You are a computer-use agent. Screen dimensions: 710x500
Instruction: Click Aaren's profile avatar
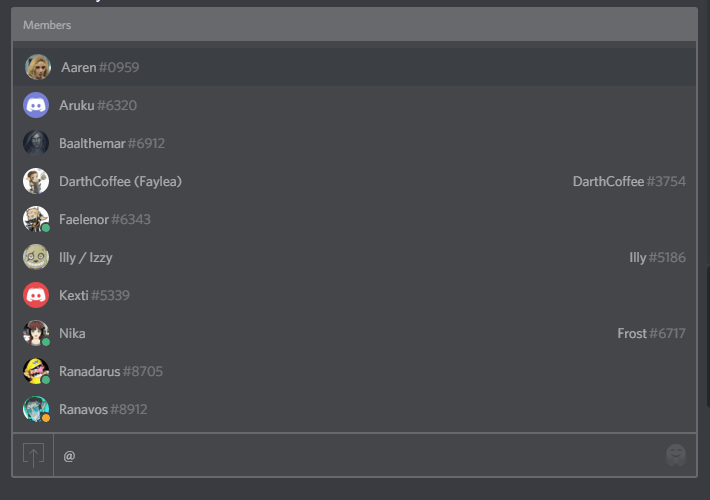38,67
